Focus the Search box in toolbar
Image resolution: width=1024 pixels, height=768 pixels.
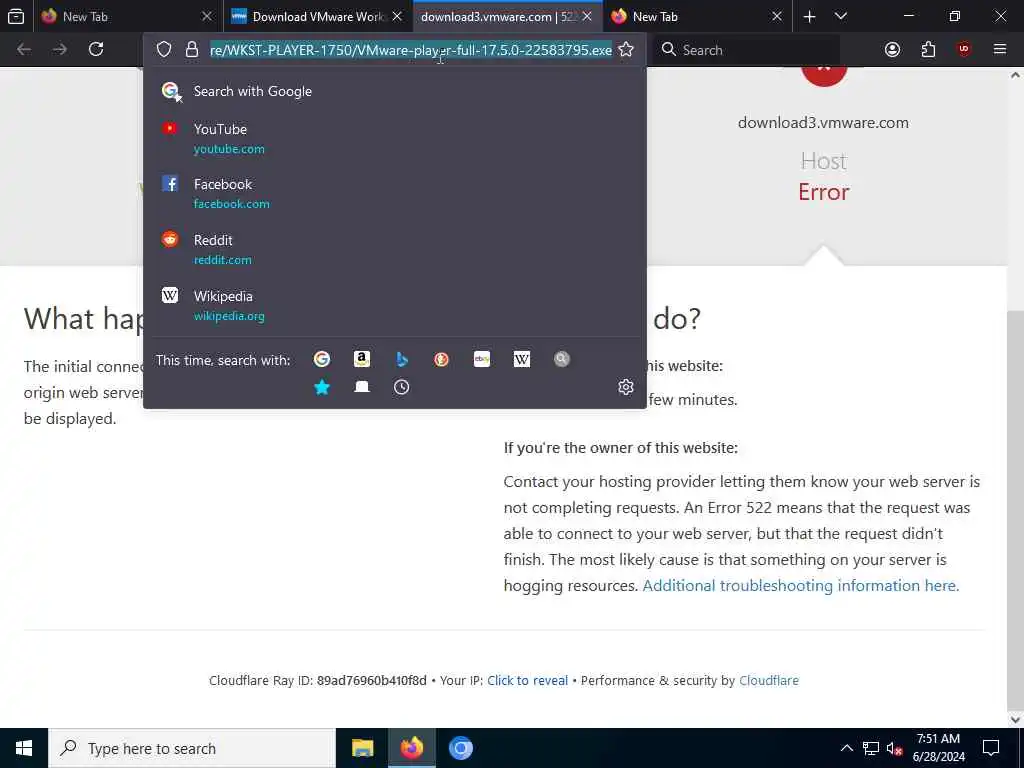coord(746,50)
